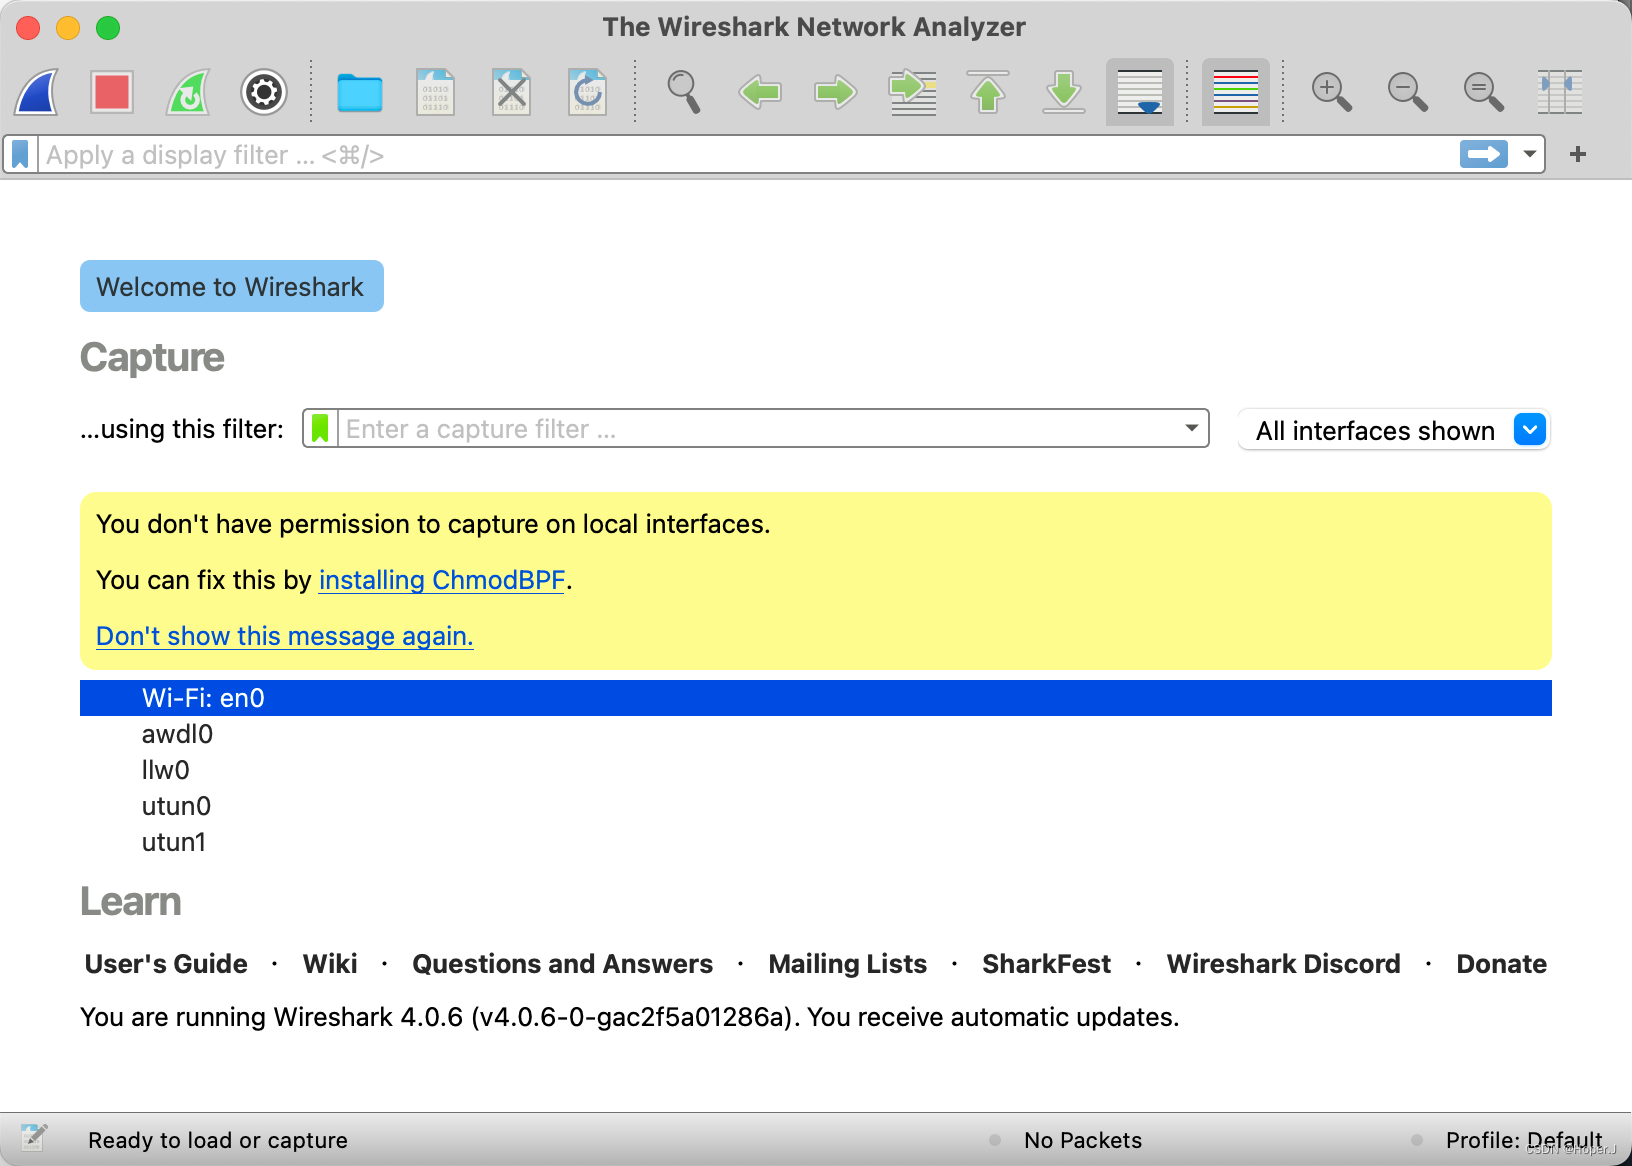The width and height of the screenshot is (1632, 1166).
Task: Open the SharkFest link
Action: pos(1046,964)
